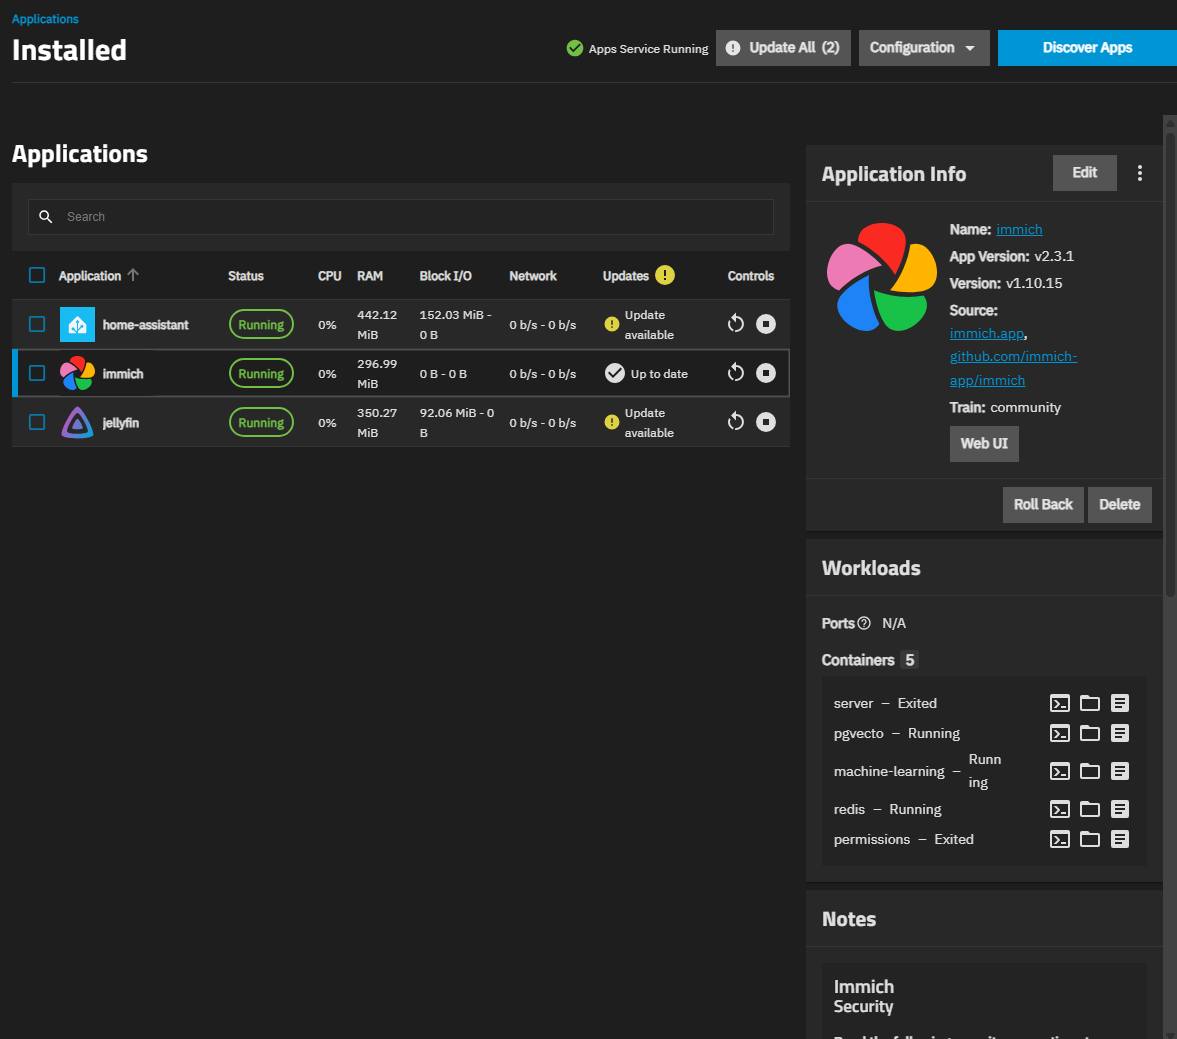Click the 'Train: community' text
The width and height of the screenshot is (1177, 1039).
[x=1005, y=407]
